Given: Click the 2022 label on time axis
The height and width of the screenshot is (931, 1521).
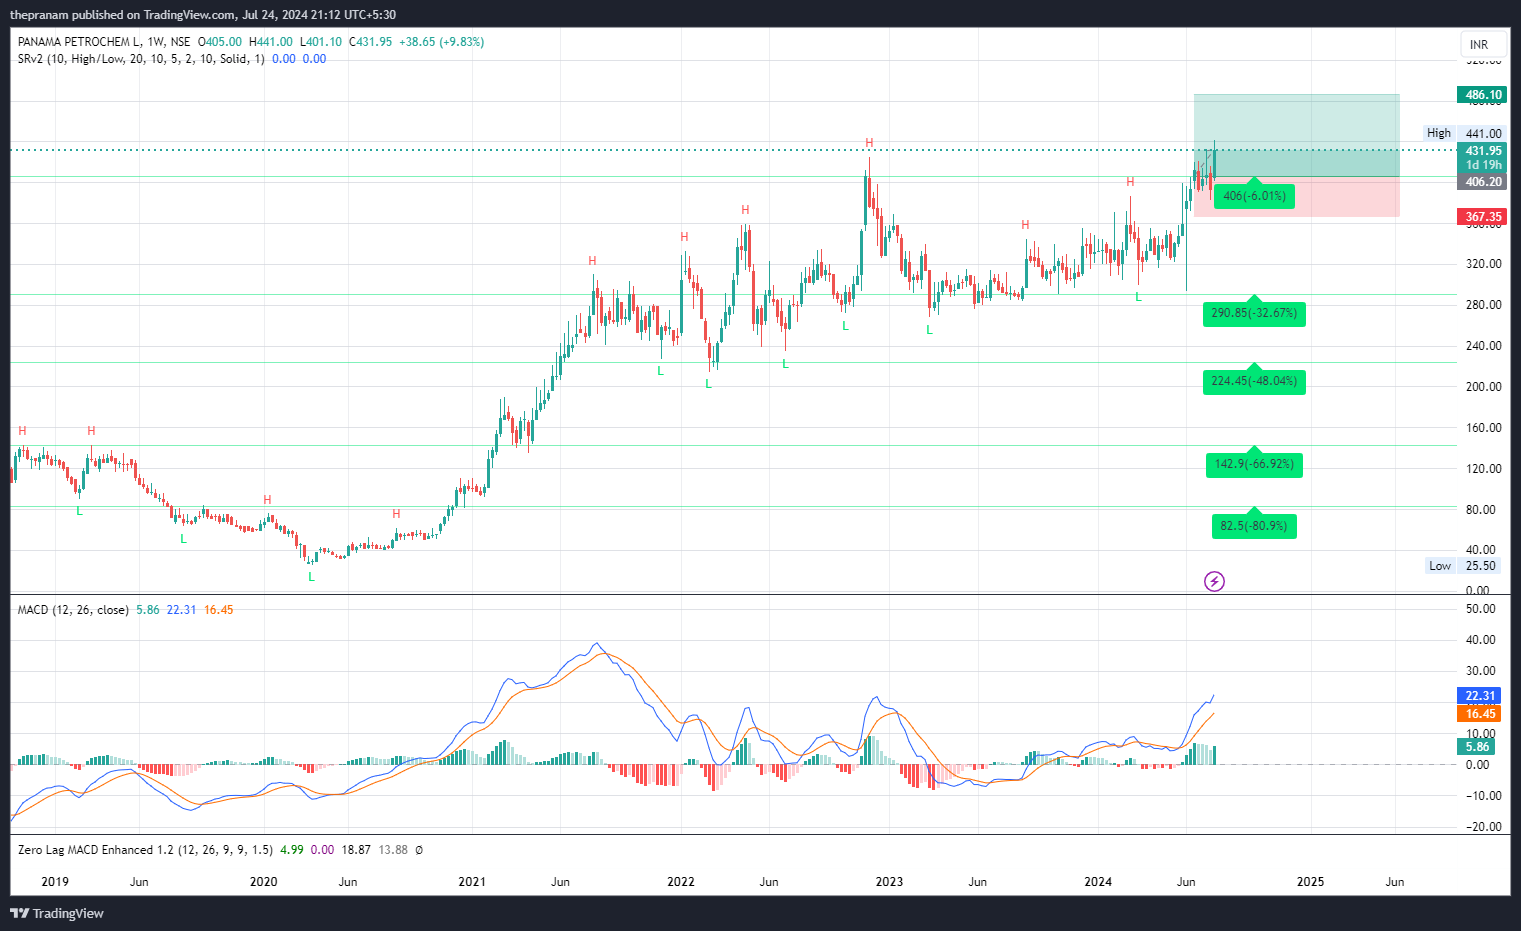Looking at the screenshot, I should pos(681,882).
